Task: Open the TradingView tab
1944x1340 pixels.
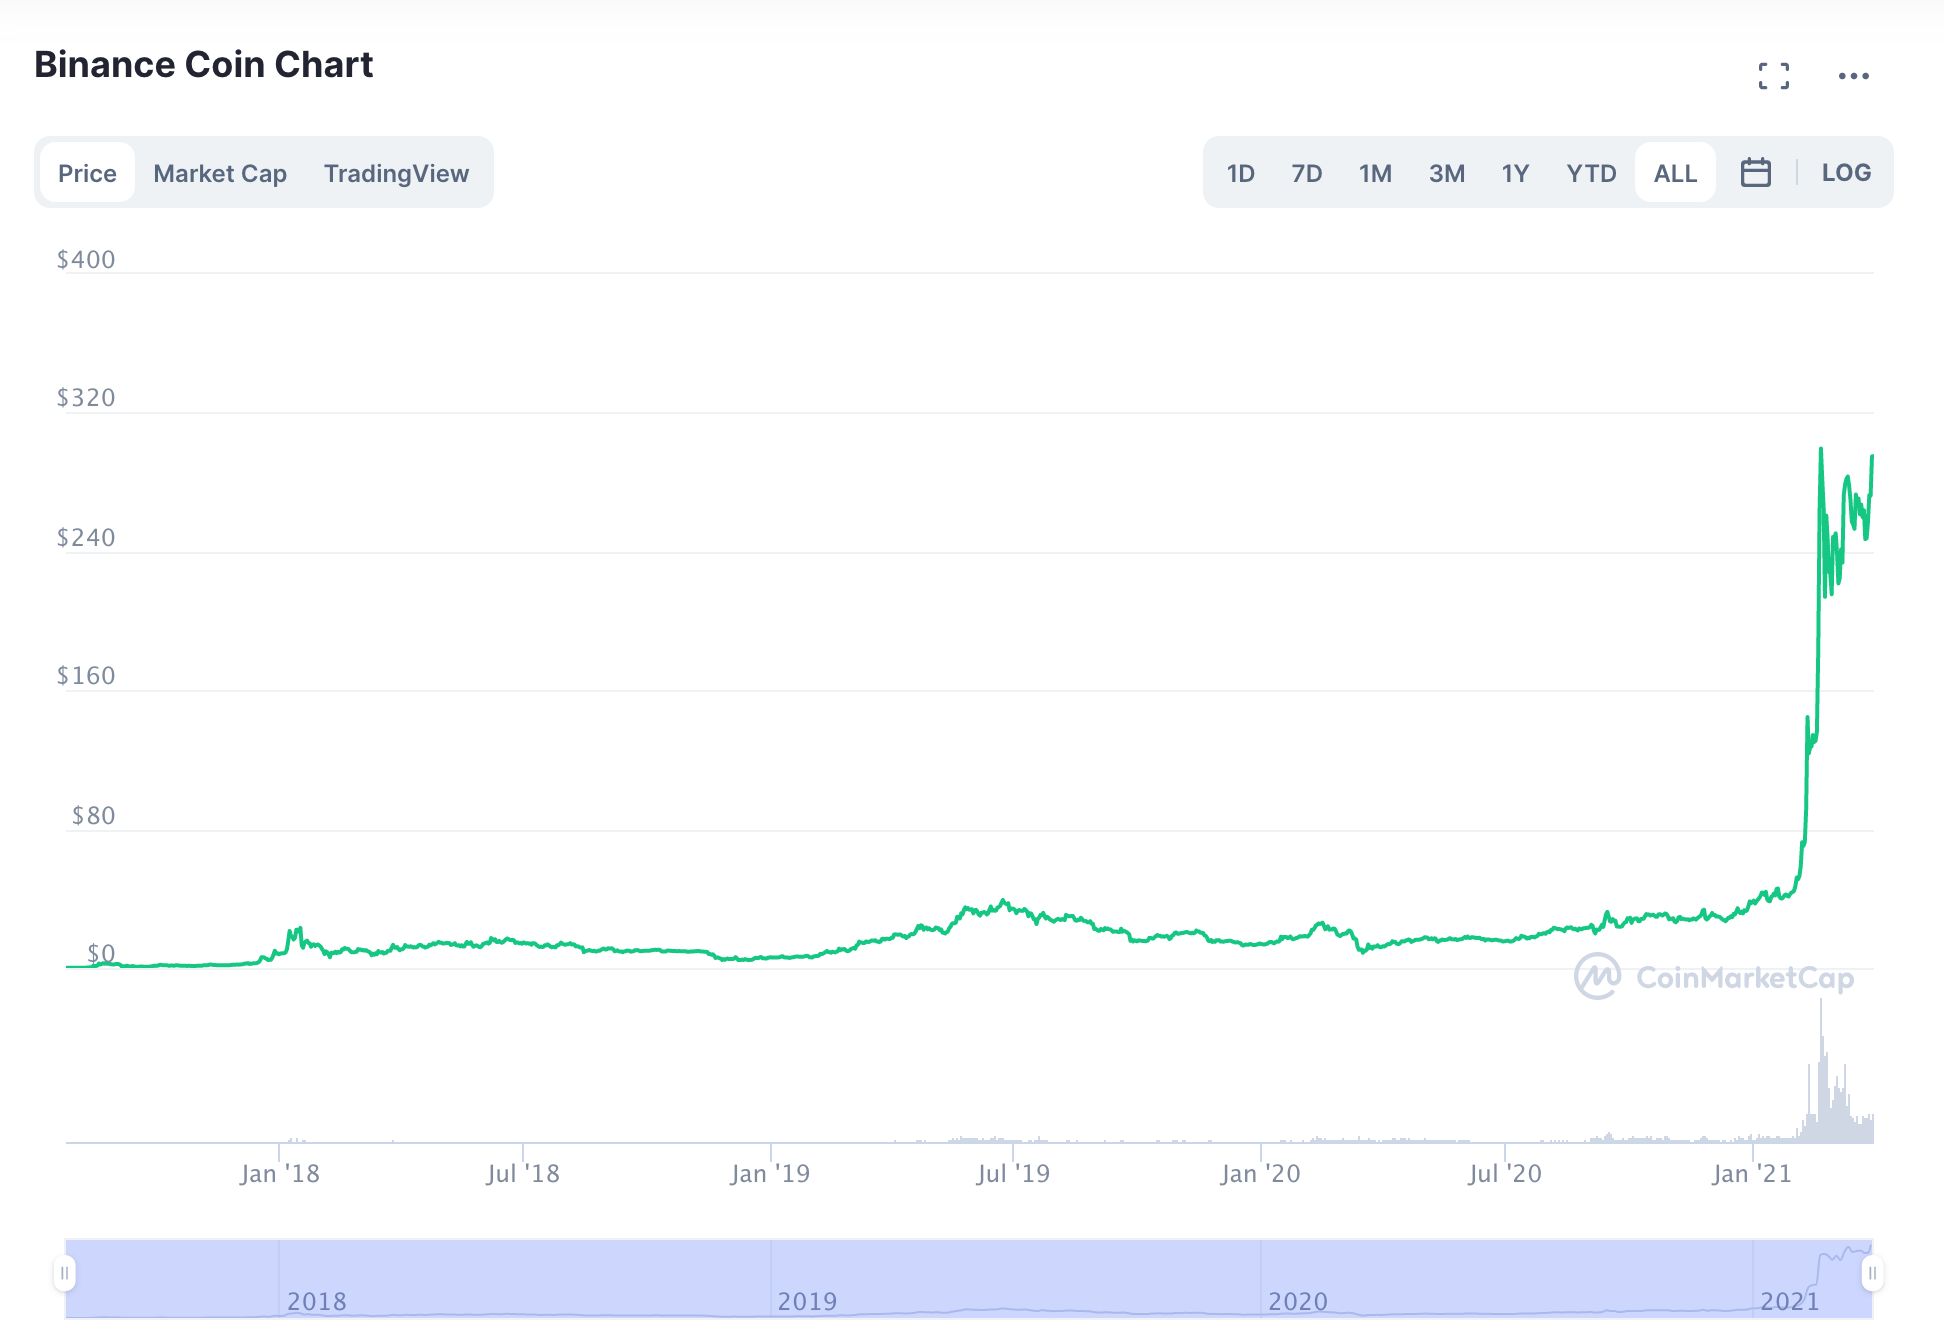Action: [396, 173]
